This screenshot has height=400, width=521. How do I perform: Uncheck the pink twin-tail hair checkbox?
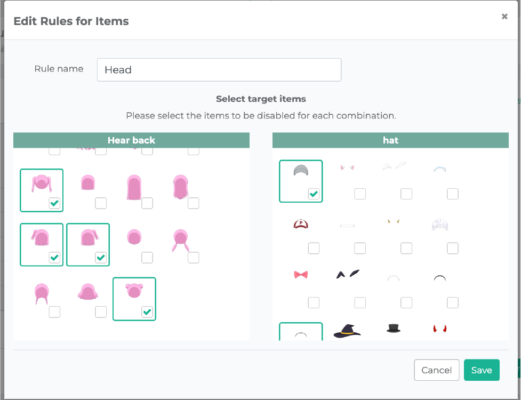tap(54, 203)
